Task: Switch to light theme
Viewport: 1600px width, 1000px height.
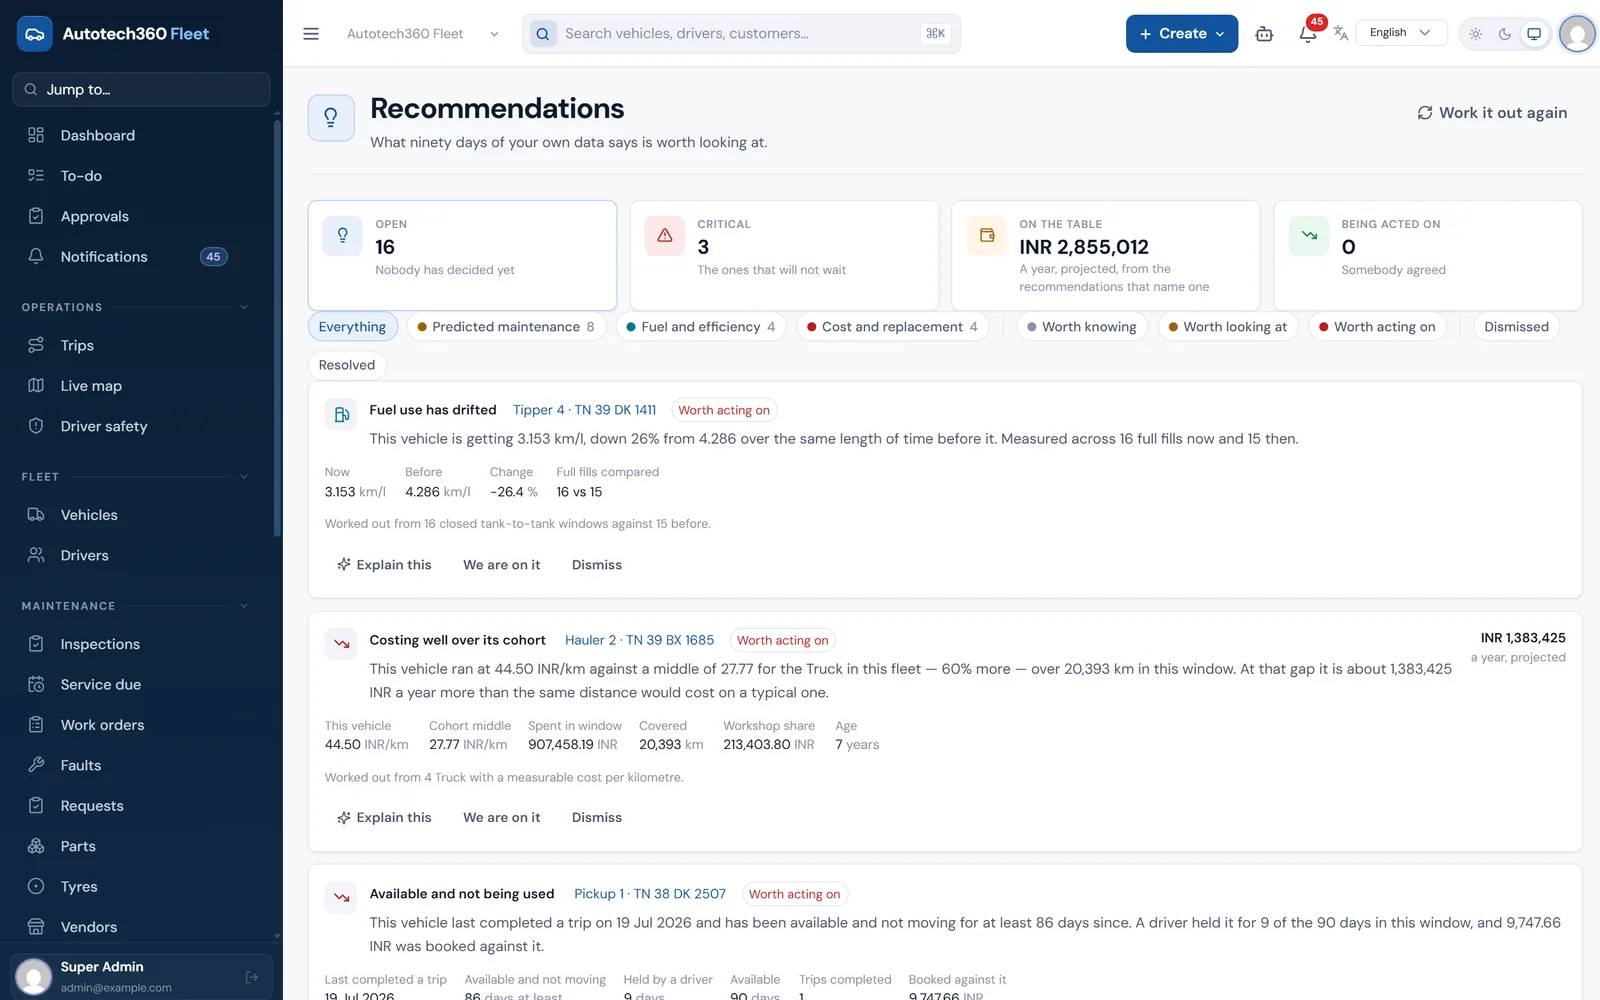Action: click(1476, 34)
